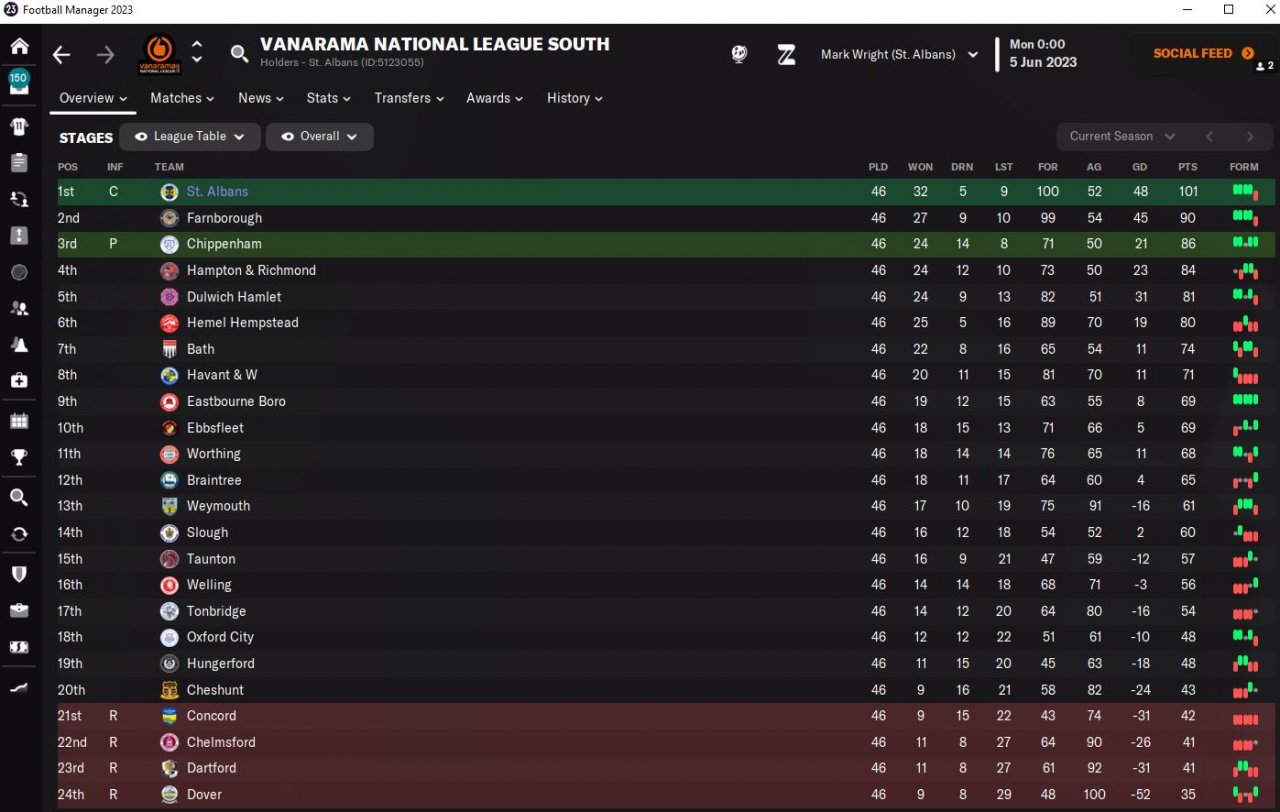
Task: Click the Scouting magnifier sidebar icon
Action: 19,497
